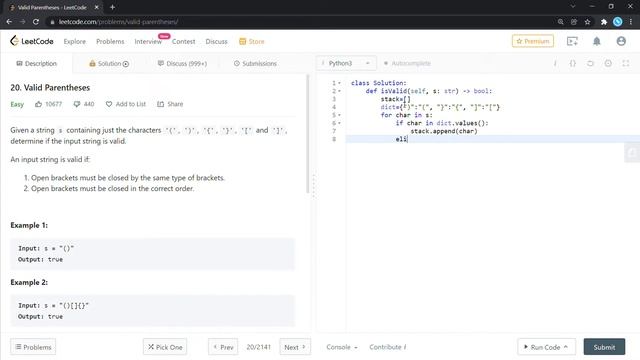Go to Next problem
The width and height of the screenshot is (640, 360).
pyautogui.click(x=295, y=347)
